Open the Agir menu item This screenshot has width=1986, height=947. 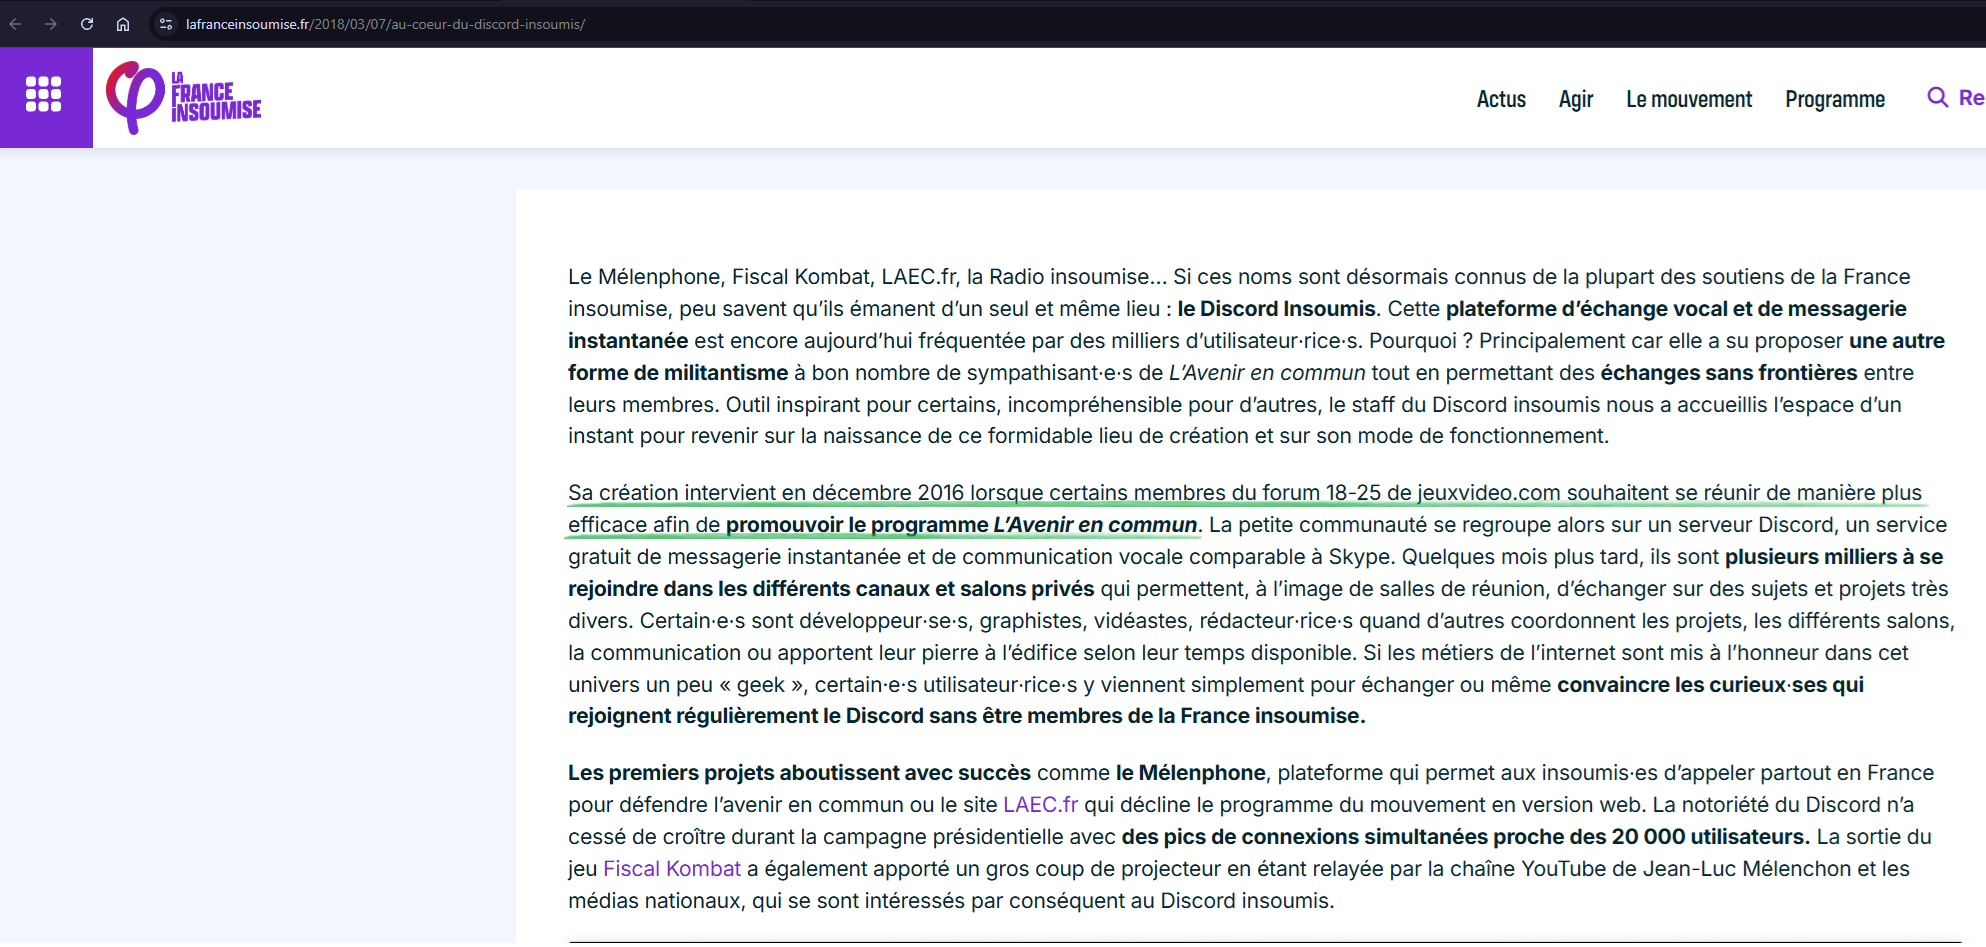coord(1575,99)
